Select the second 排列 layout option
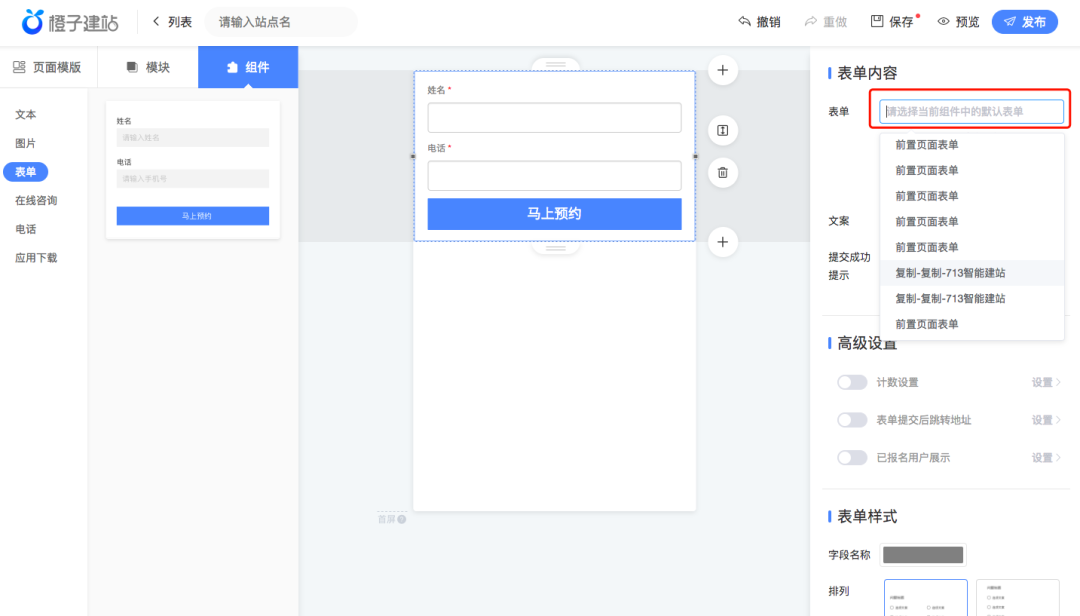The height and width of the screenshot is (616, 1080). (x=1017, y=597)
